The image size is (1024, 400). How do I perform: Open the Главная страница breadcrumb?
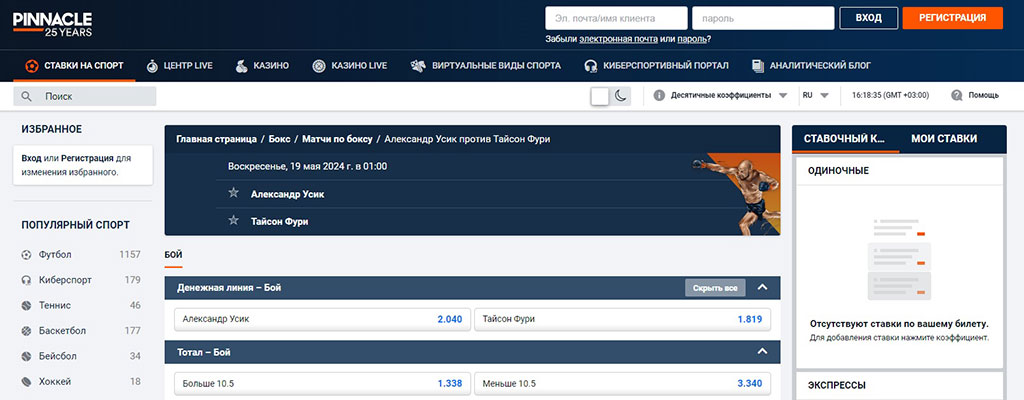[216, 139]
